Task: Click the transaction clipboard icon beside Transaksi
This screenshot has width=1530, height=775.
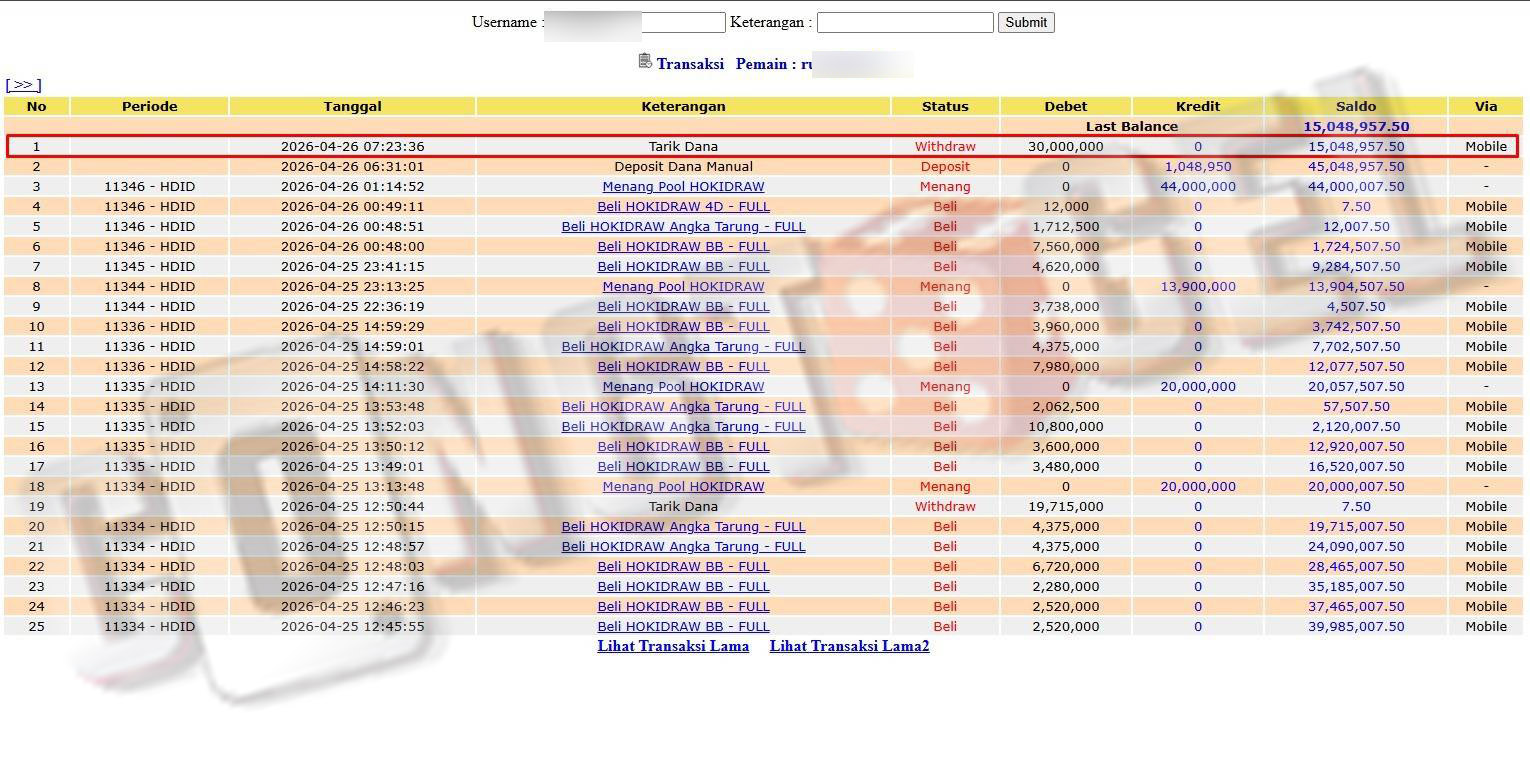Action: (x=645, y=62)
